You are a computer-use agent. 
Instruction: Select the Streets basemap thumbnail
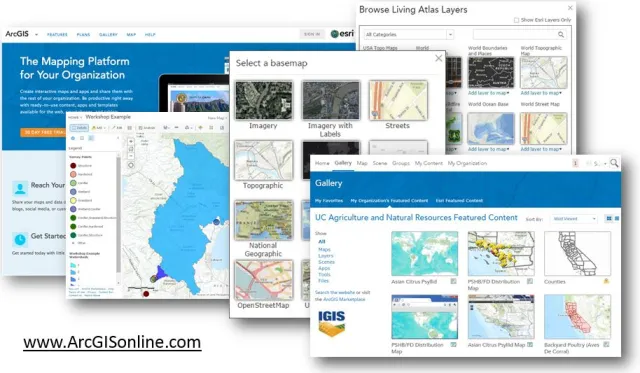click(x=398, y=100)
